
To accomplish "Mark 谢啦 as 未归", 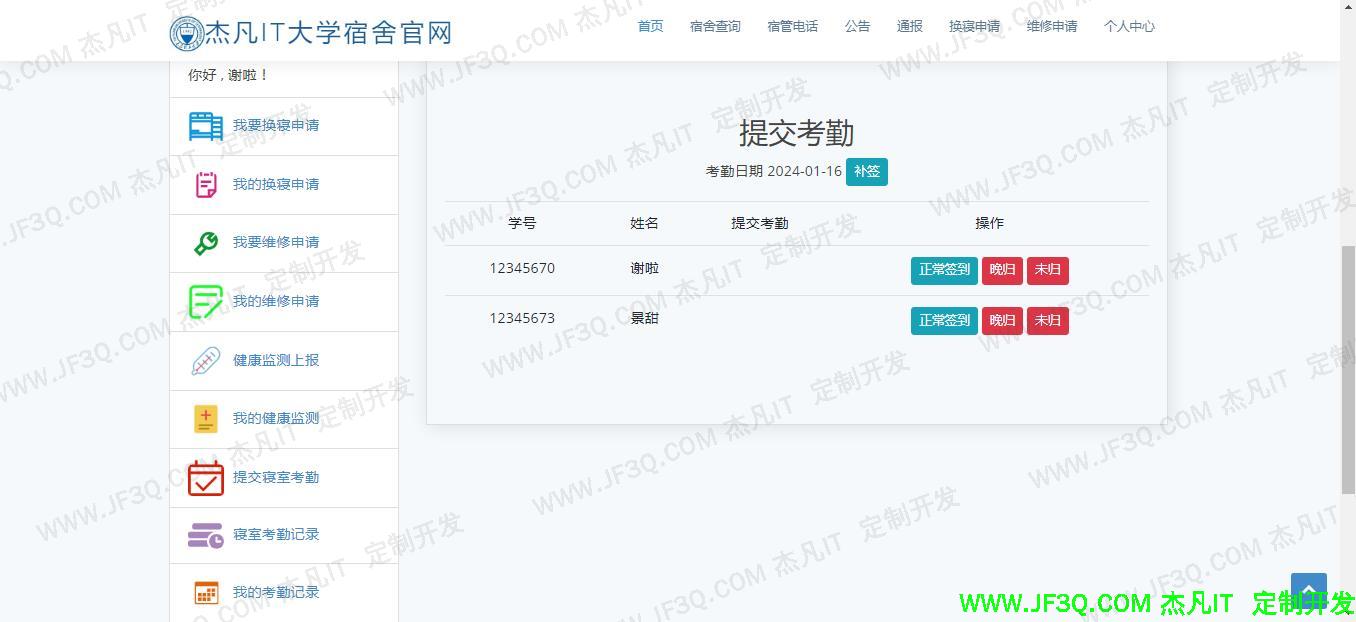I will 1047,270.
